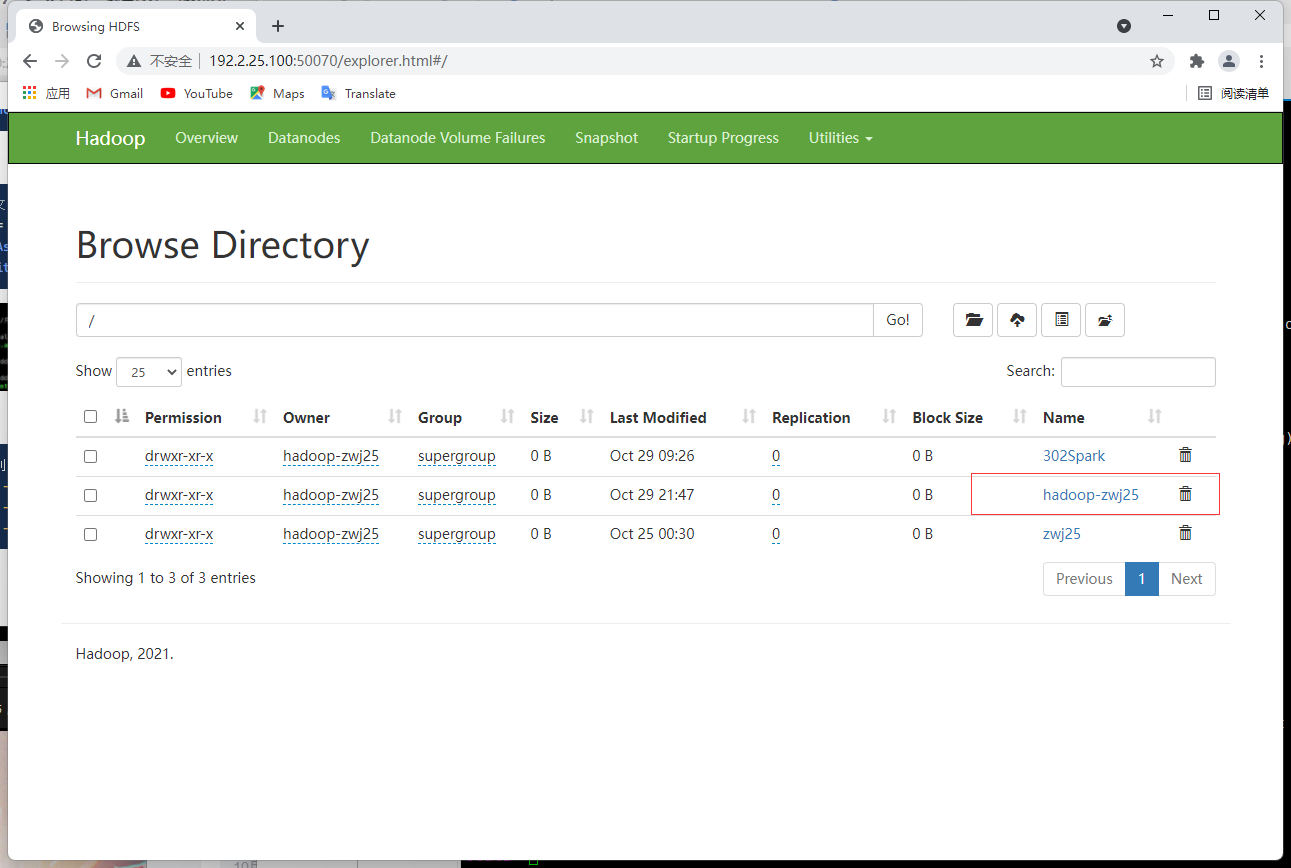Click the Go! button
The width and height of the screenshot is (1291, 868).
[x=898, y=320]
